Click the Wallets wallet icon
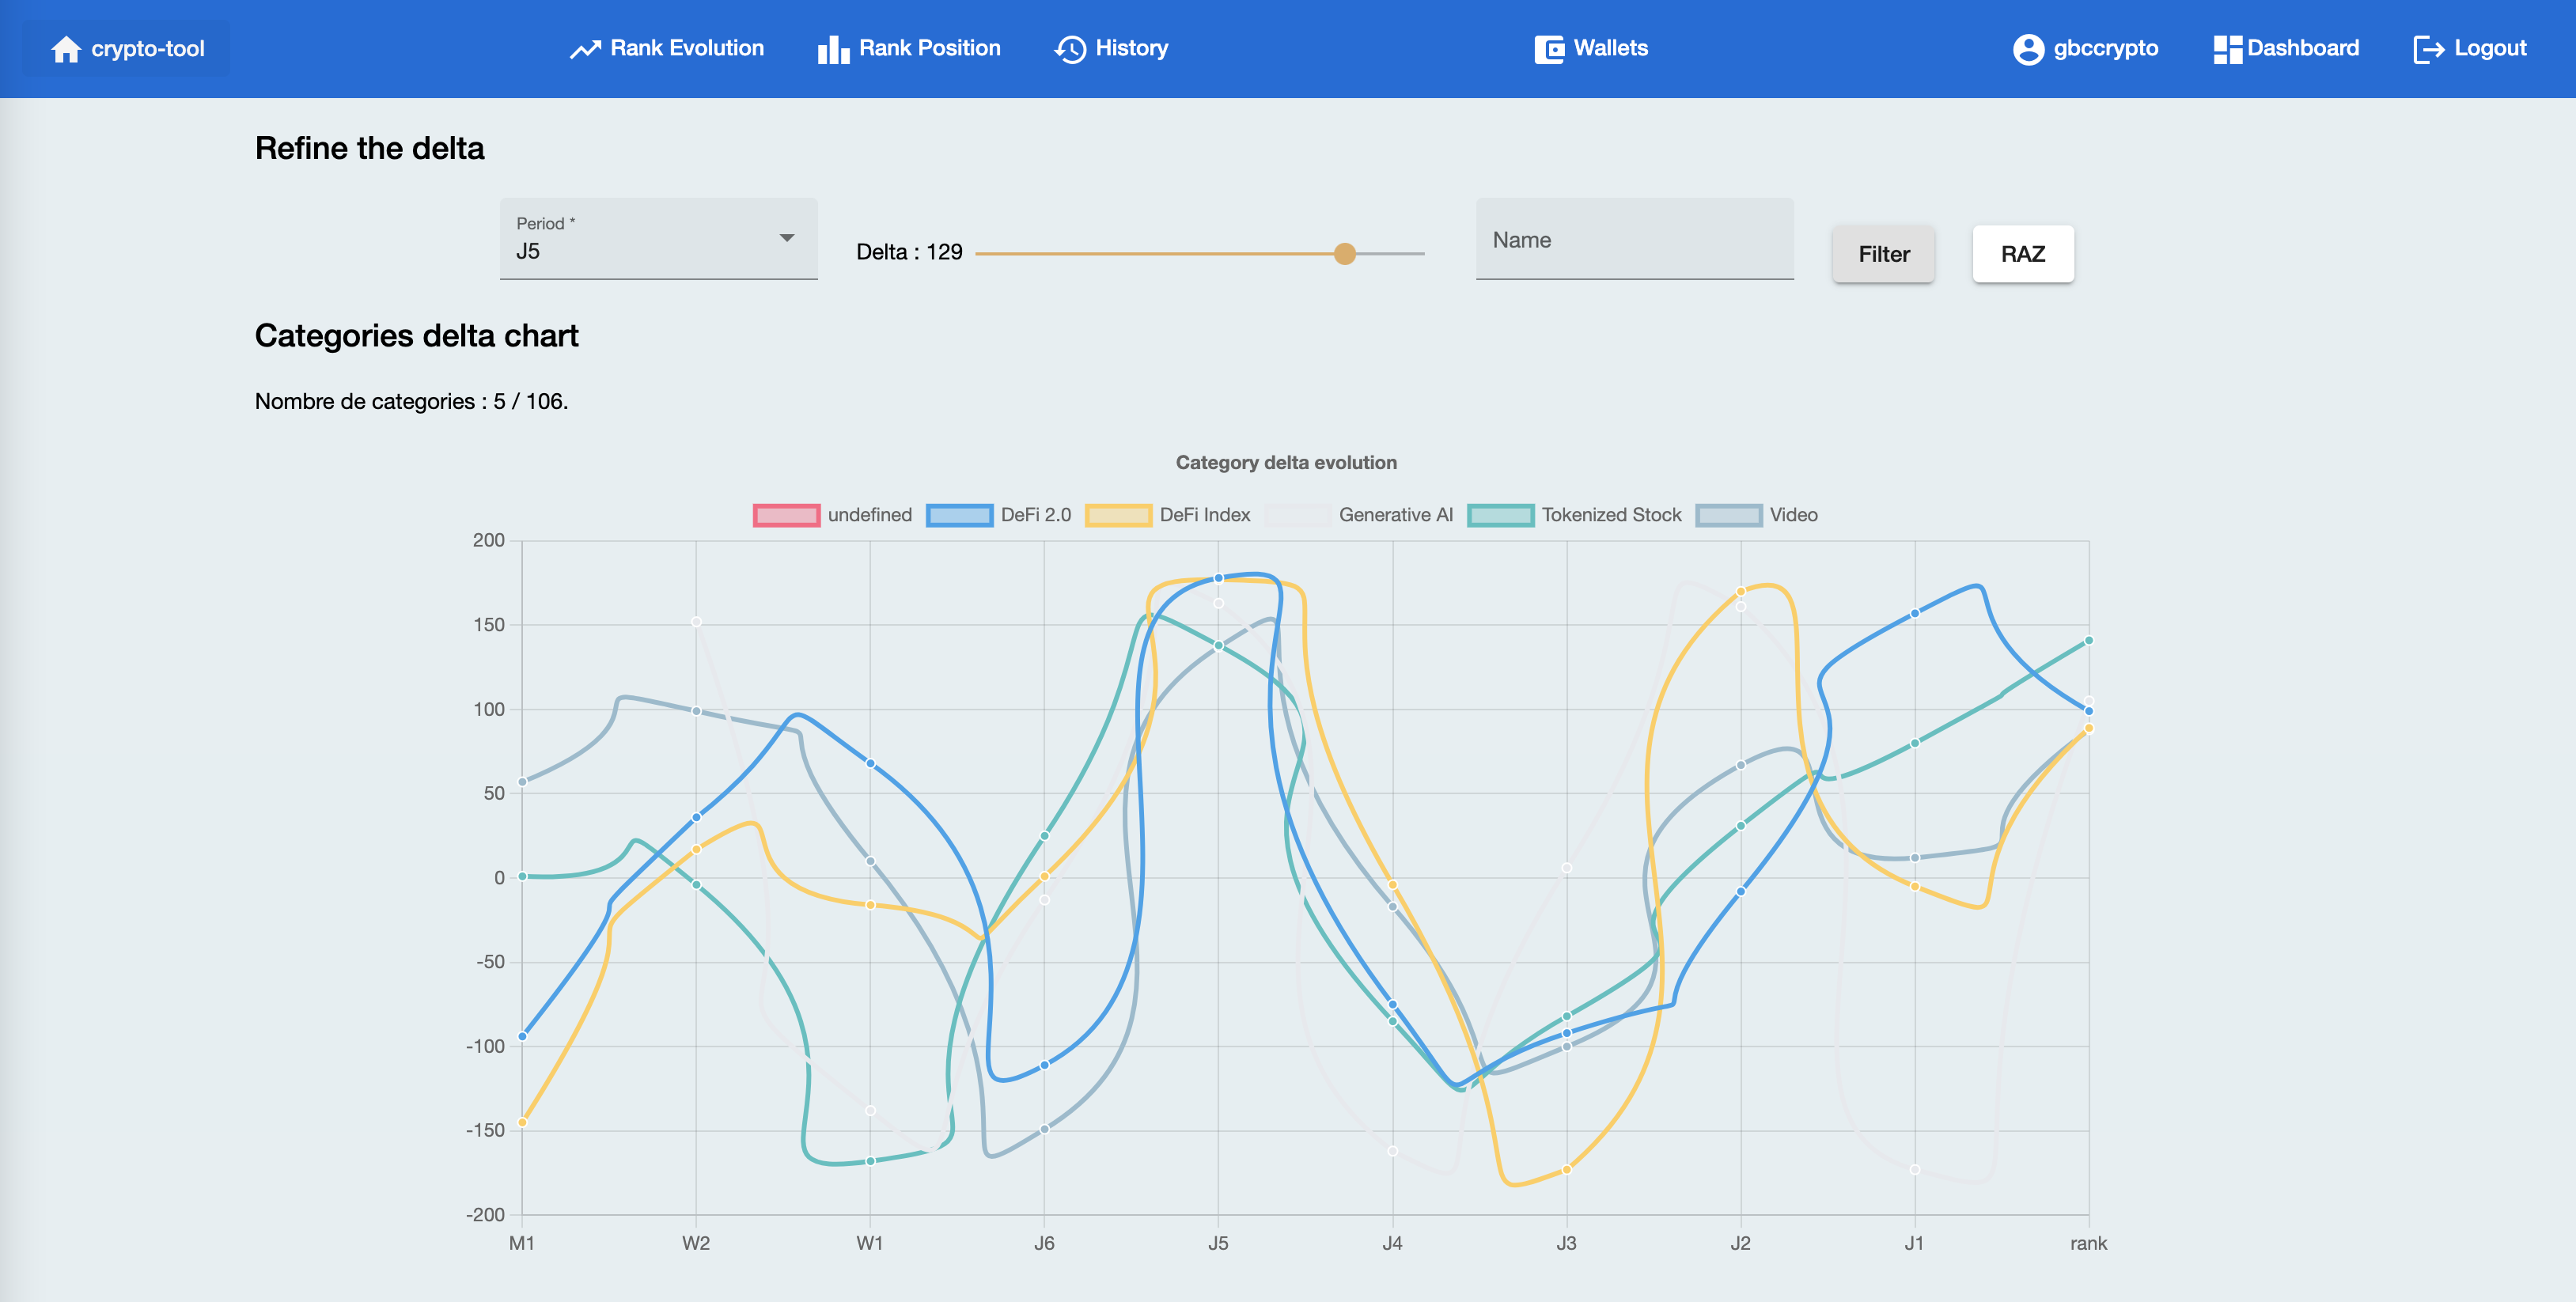Viewport: 2576px width, 1302px height. click(x=1548, y=48)
